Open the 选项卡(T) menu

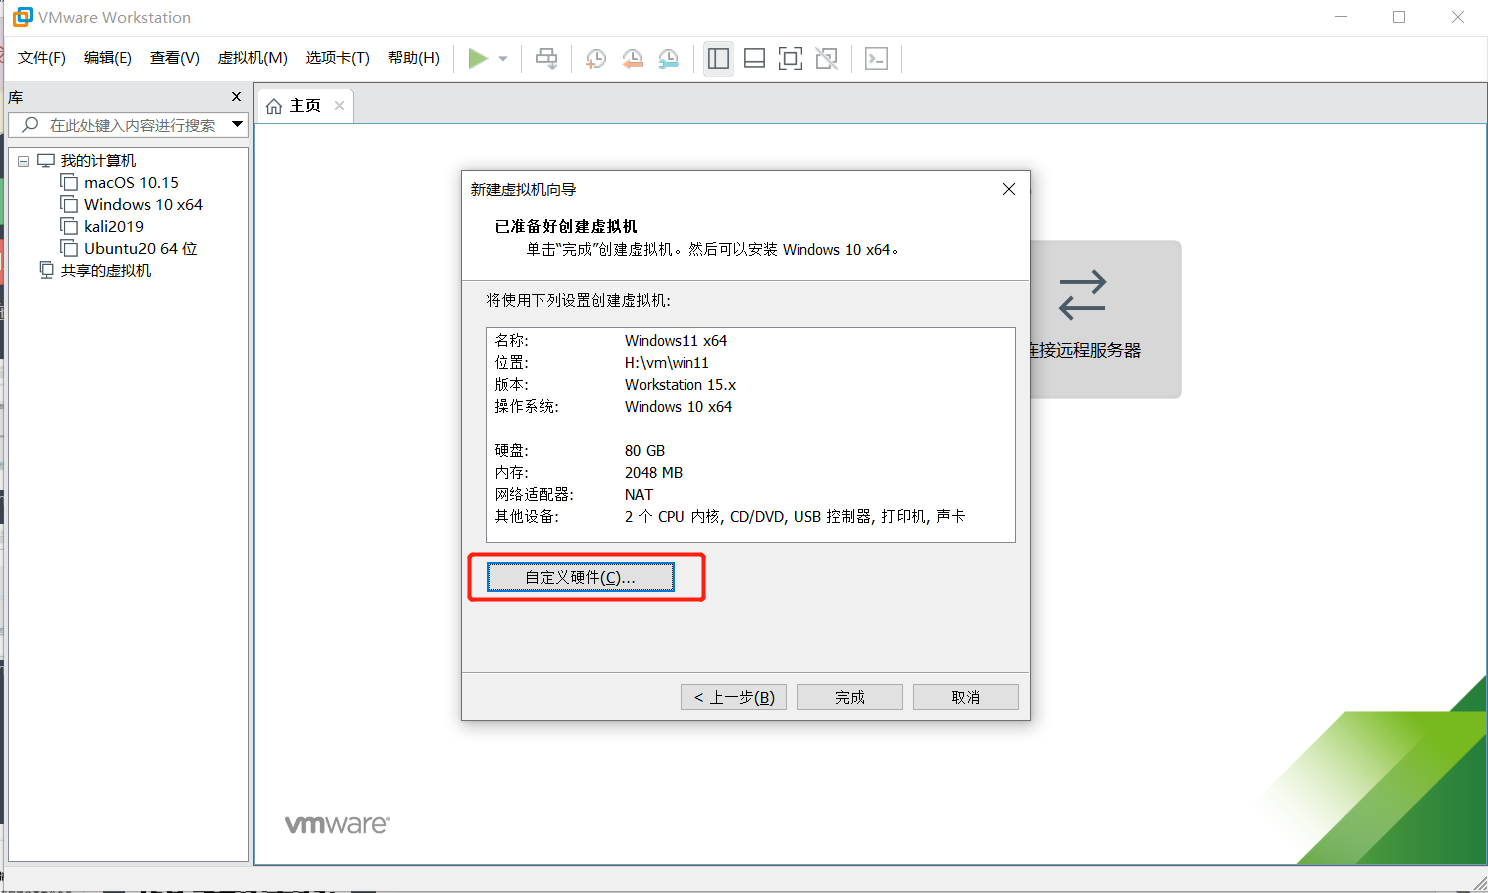pos(338,58)
